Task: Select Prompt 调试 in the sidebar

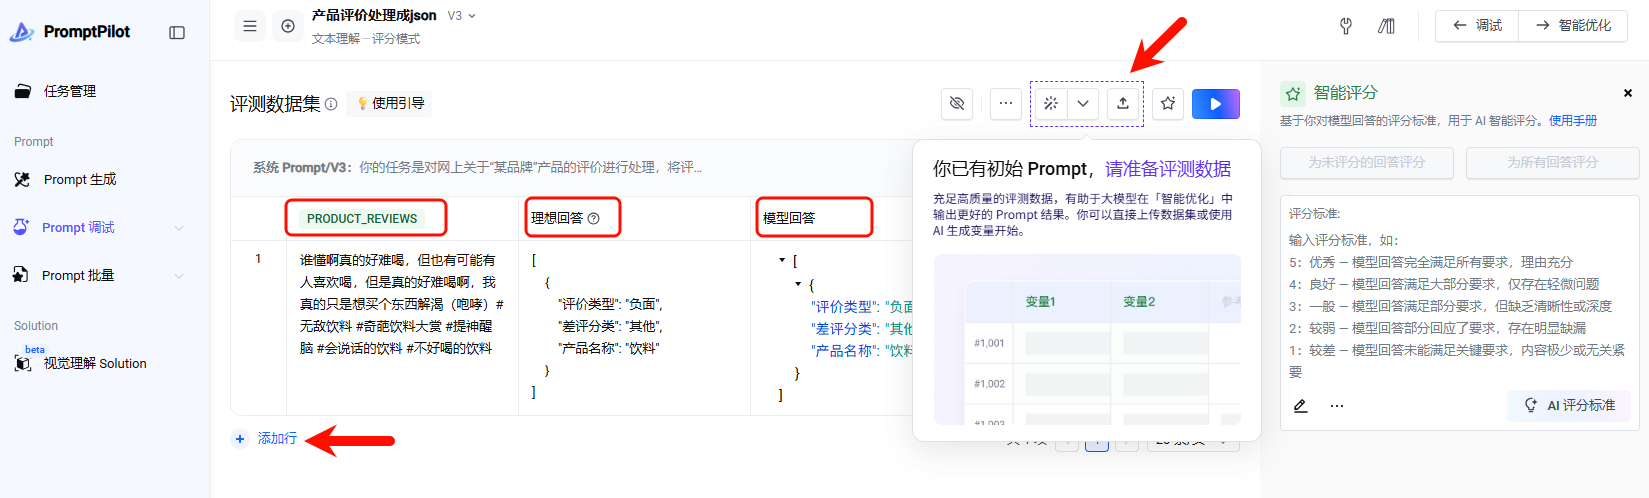Action: (x=78, y=227)
